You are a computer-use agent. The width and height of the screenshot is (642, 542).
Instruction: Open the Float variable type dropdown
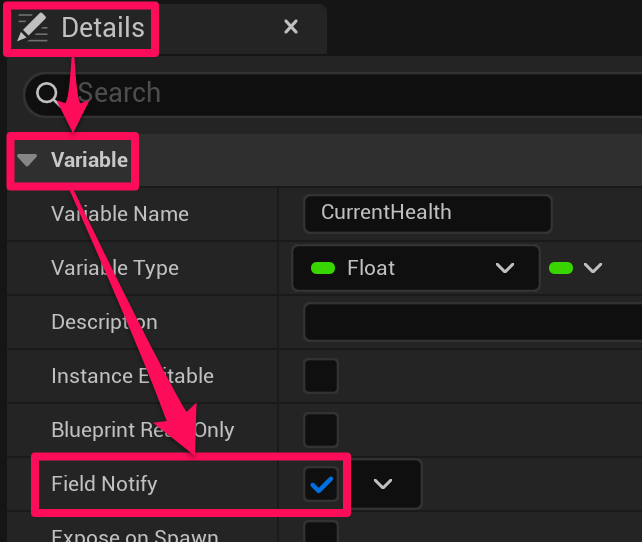click(504, 268)
